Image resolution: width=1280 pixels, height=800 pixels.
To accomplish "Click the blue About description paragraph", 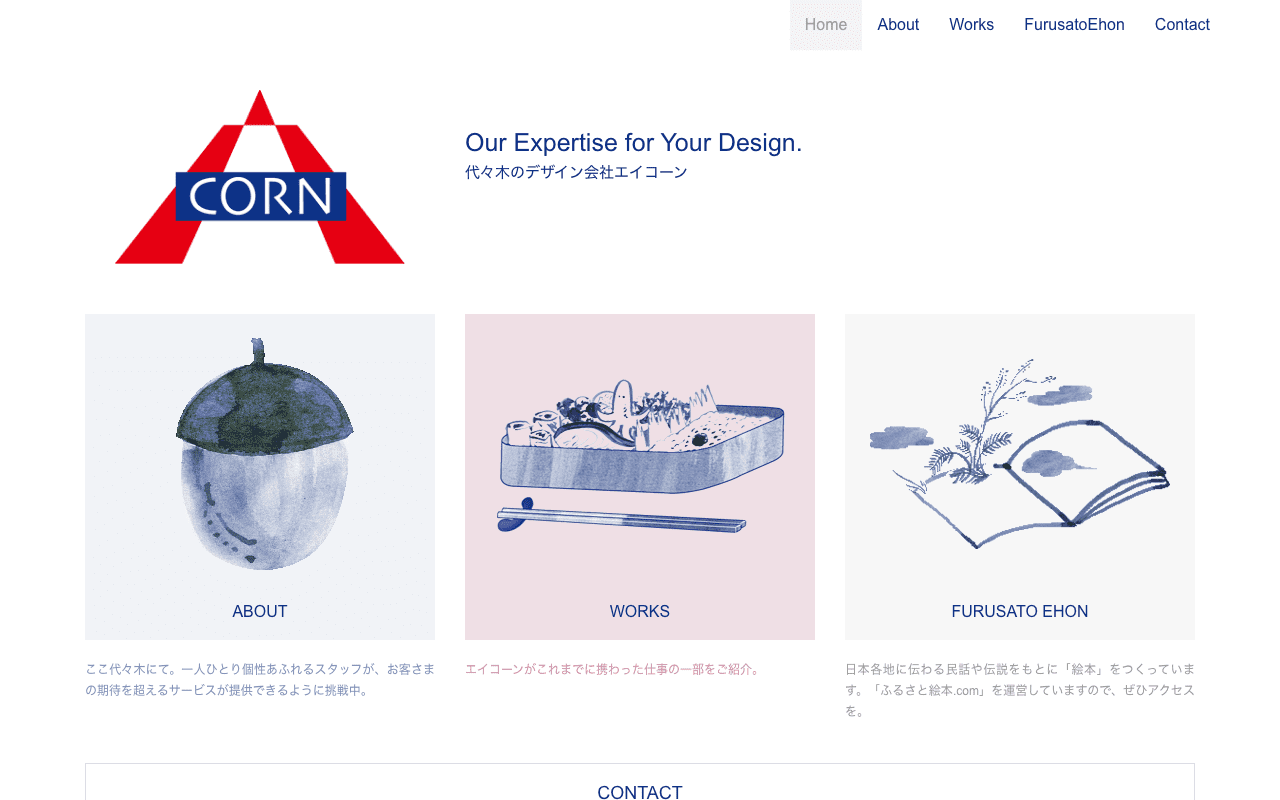I will click(260, 679).
